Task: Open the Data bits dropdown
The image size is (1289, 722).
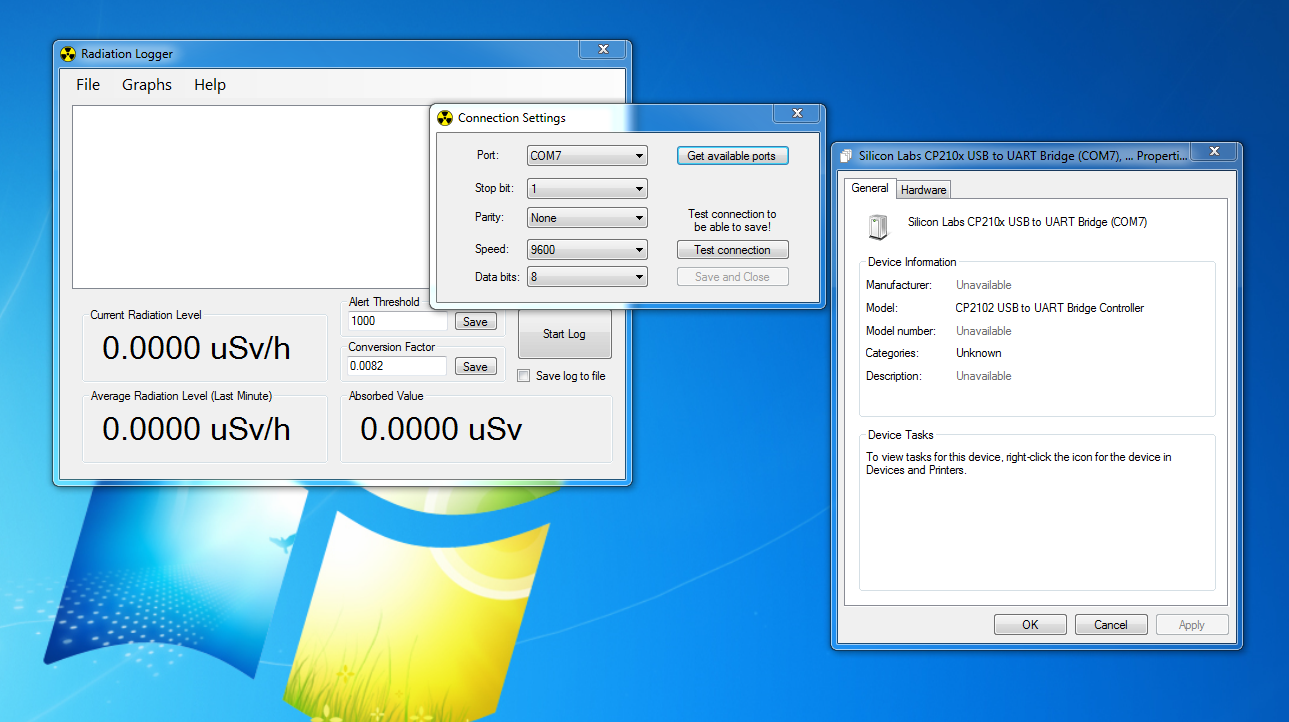Action: pyautogui.click(x=587, y=277)
